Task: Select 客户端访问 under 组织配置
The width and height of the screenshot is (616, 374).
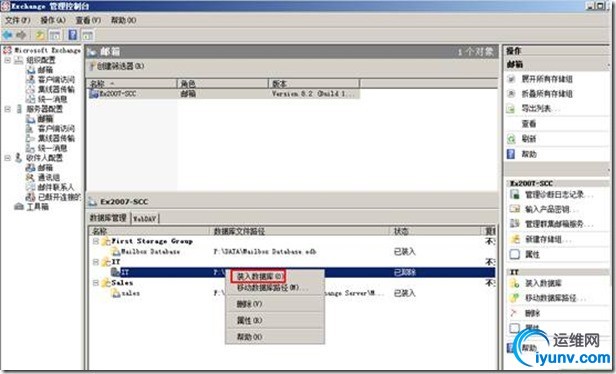Action: (x=56, y=80)
